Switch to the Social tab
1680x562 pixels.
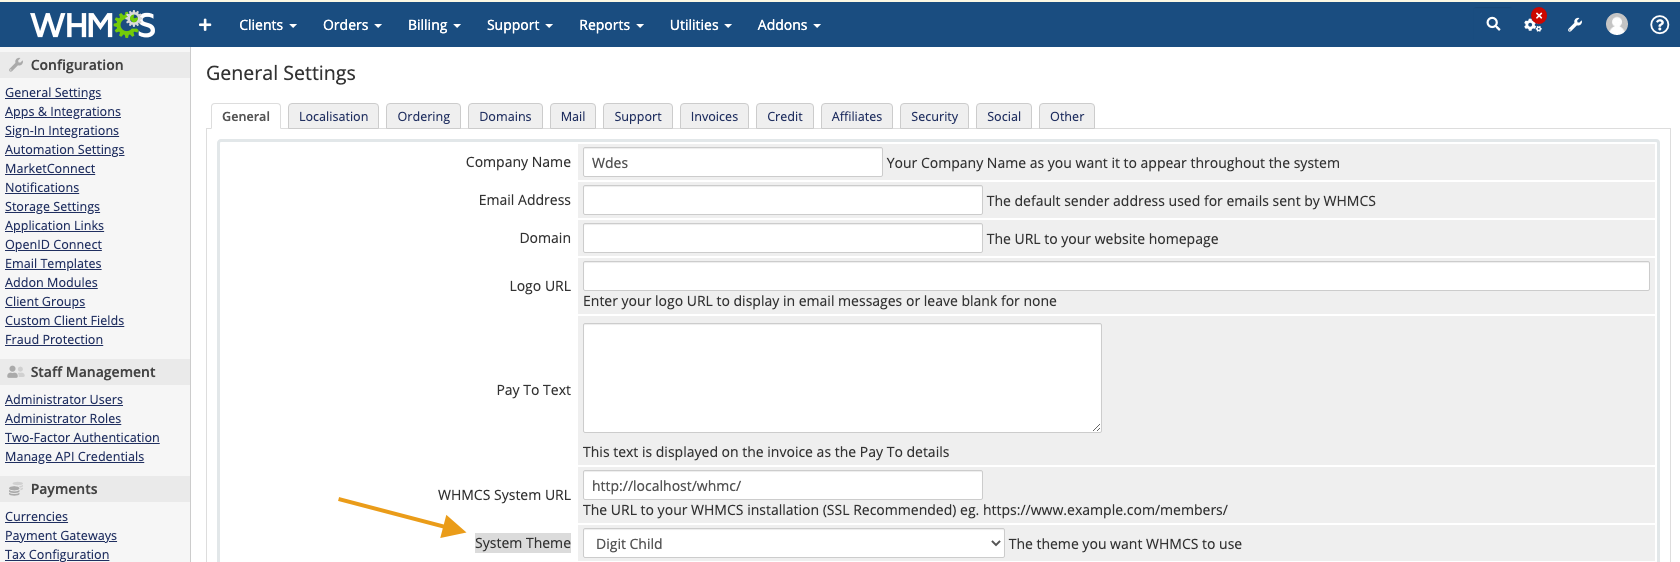1004,116
